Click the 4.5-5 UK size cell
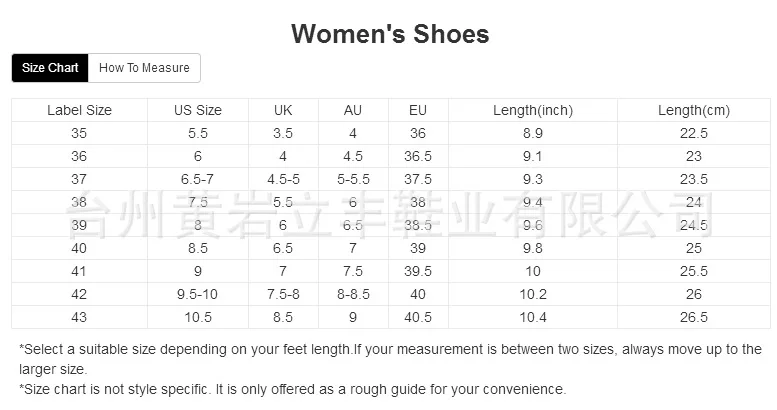The width and height of the screenshot is (777, 410). pos(283,179)
